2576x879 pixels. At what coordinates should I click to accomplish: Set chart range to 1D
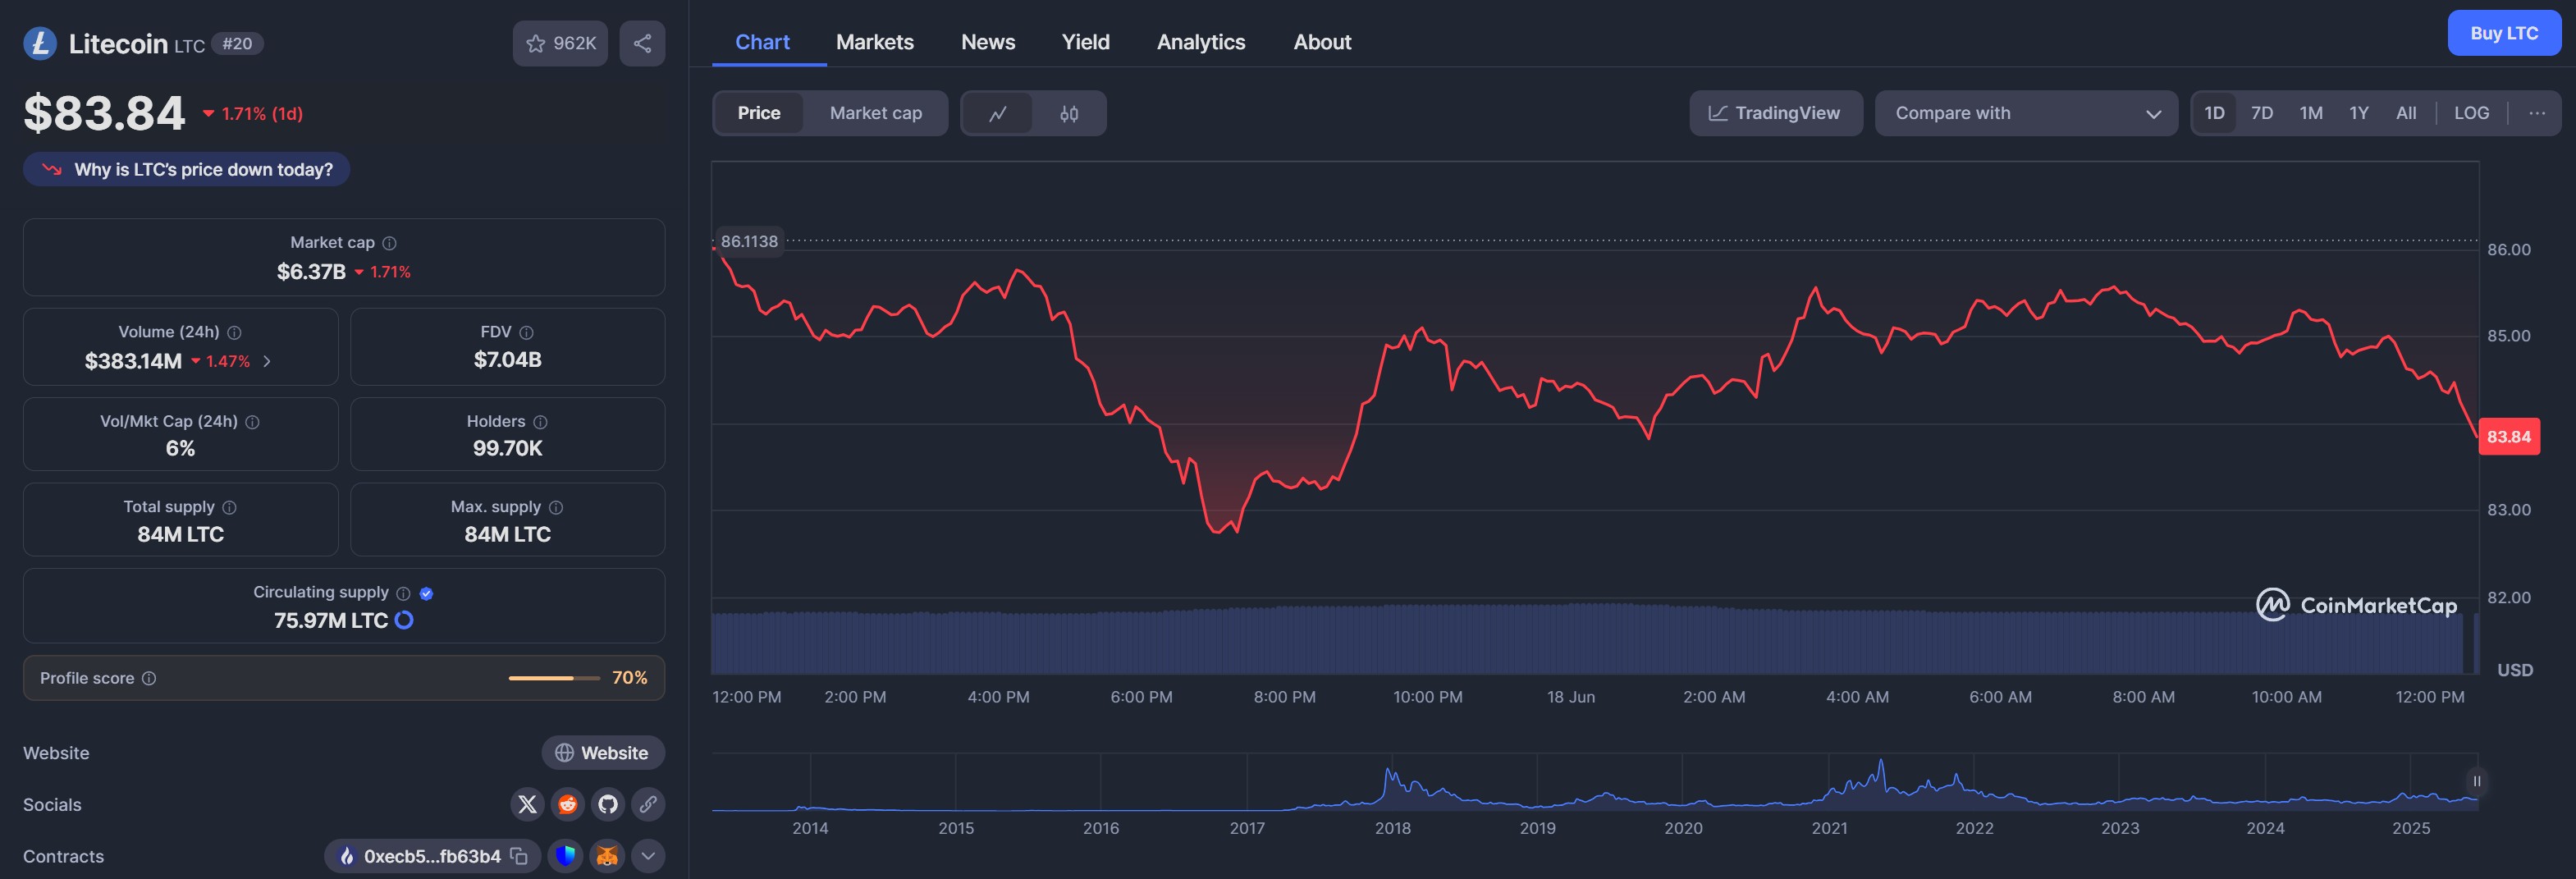tap(2214, 113)
